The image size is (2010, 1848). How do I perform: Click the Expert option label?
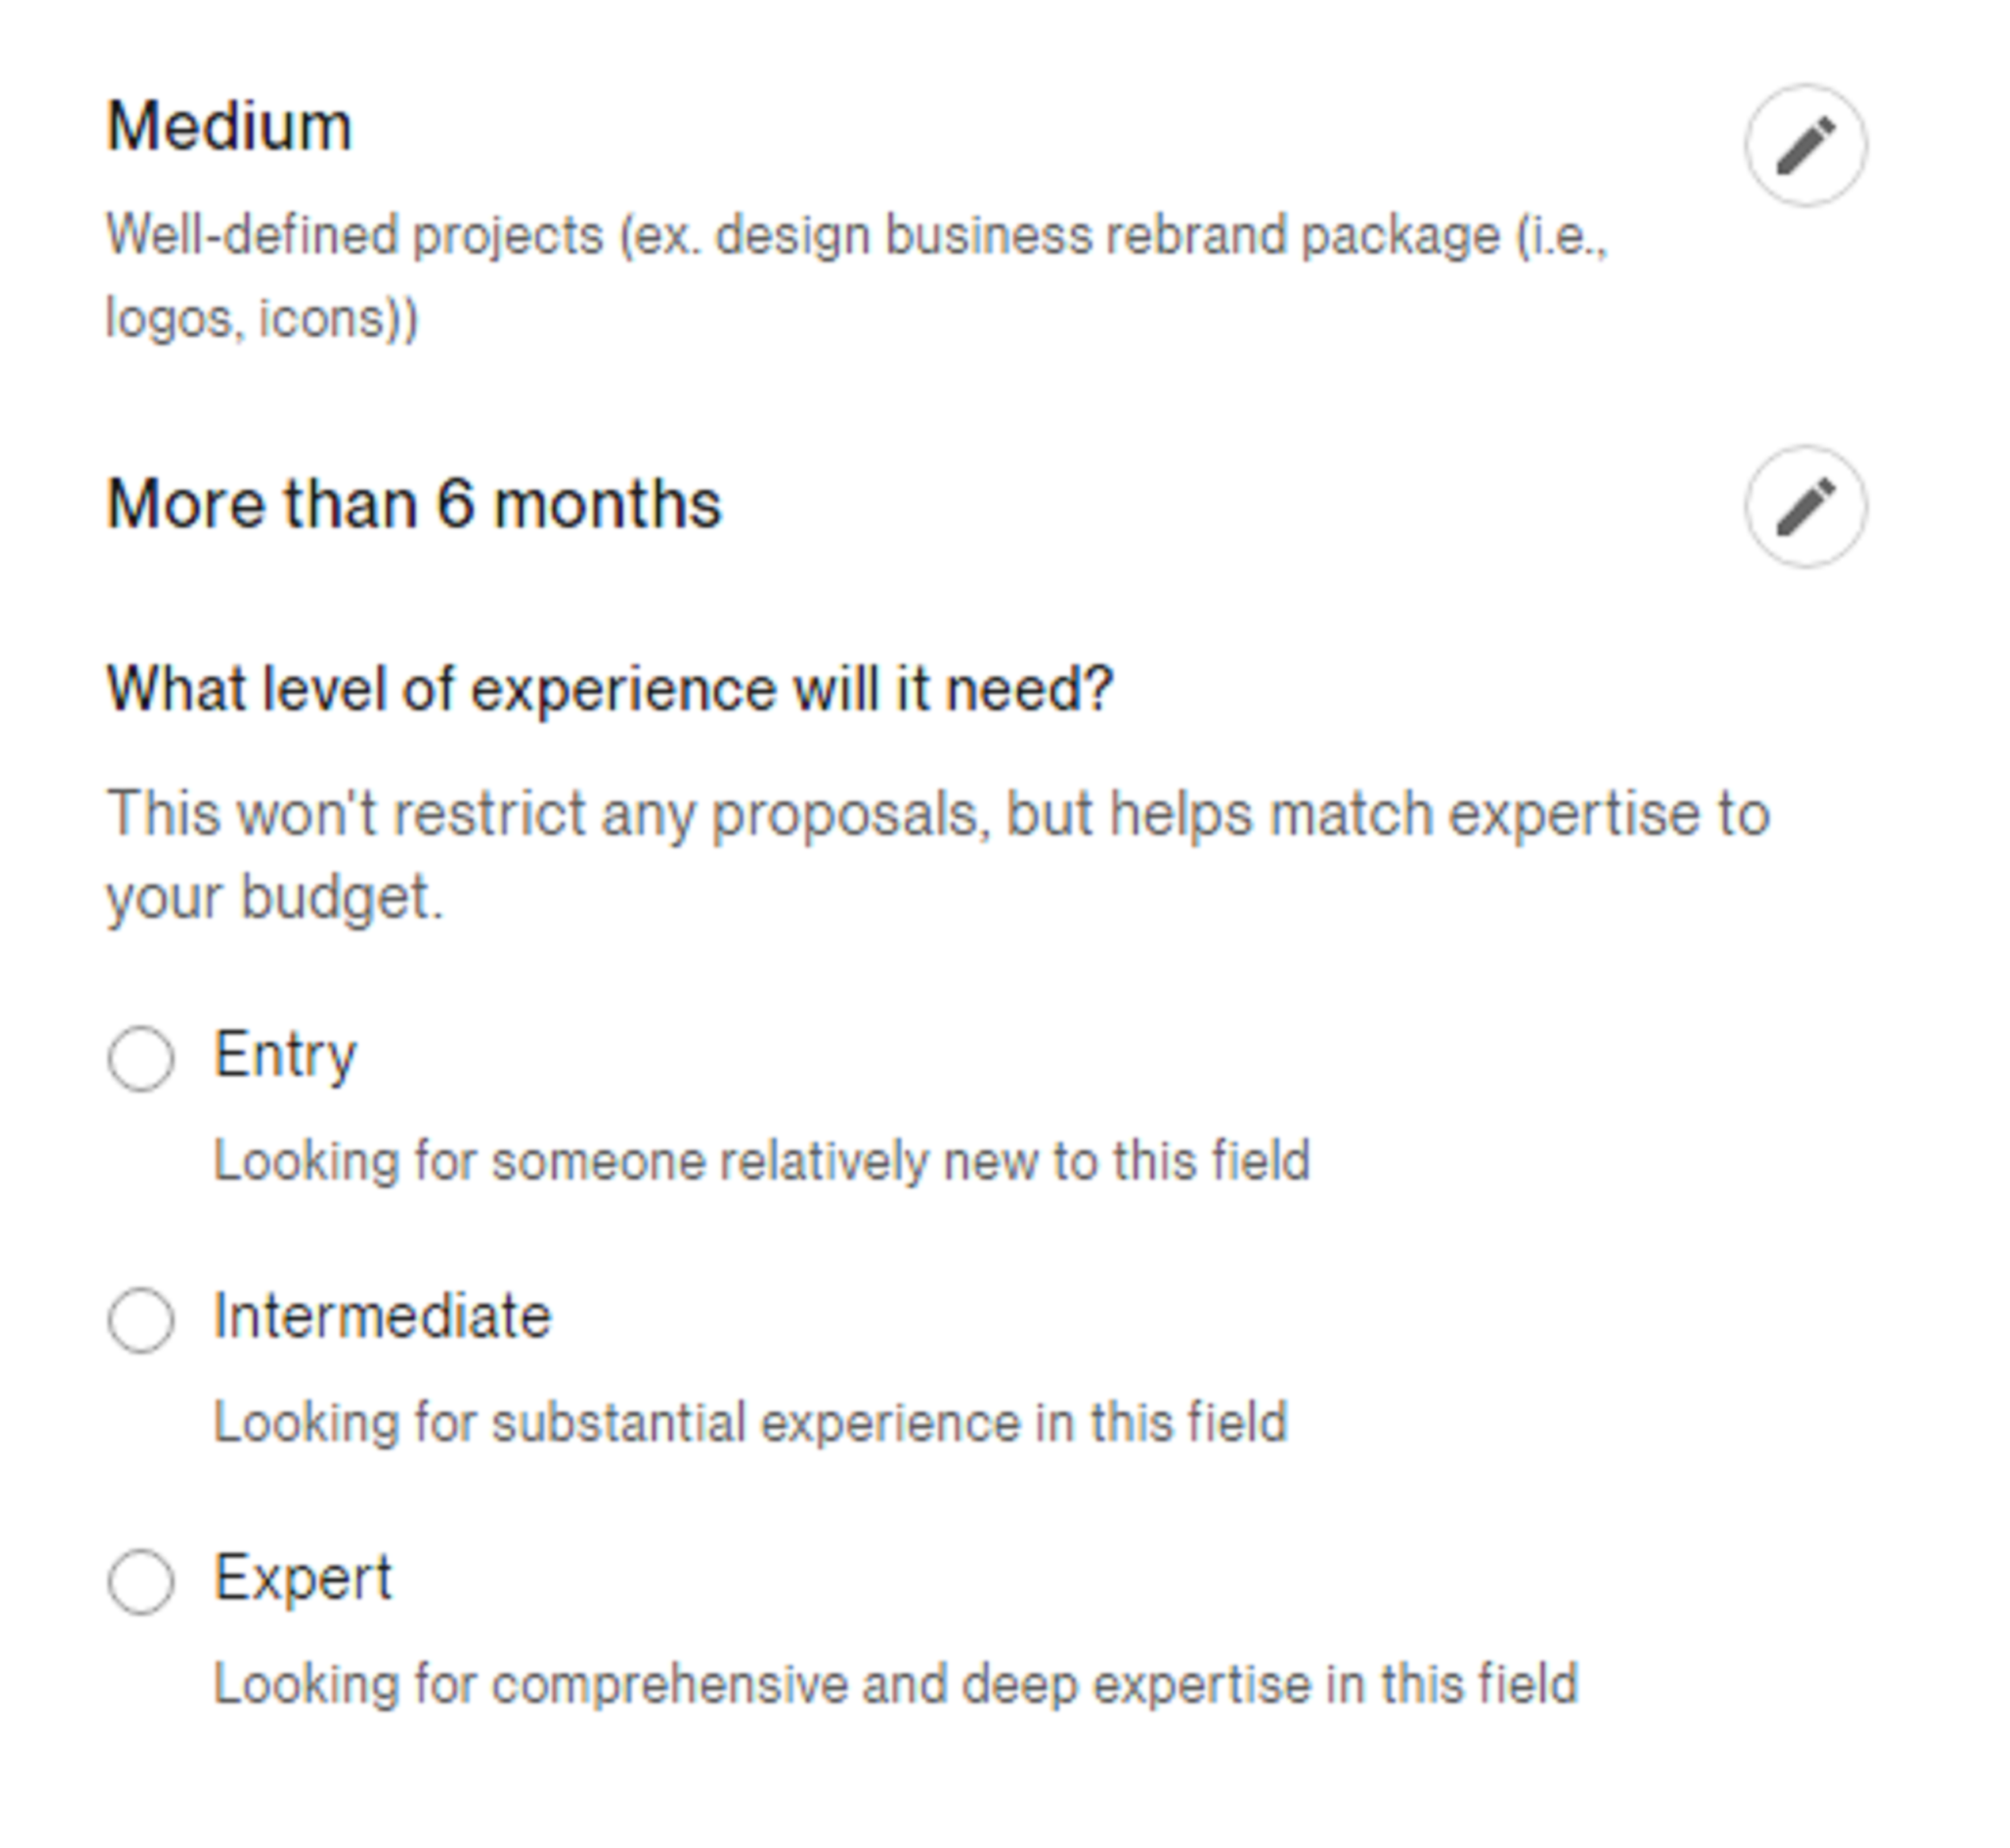pyautogui.click(x=303, y=1578)
